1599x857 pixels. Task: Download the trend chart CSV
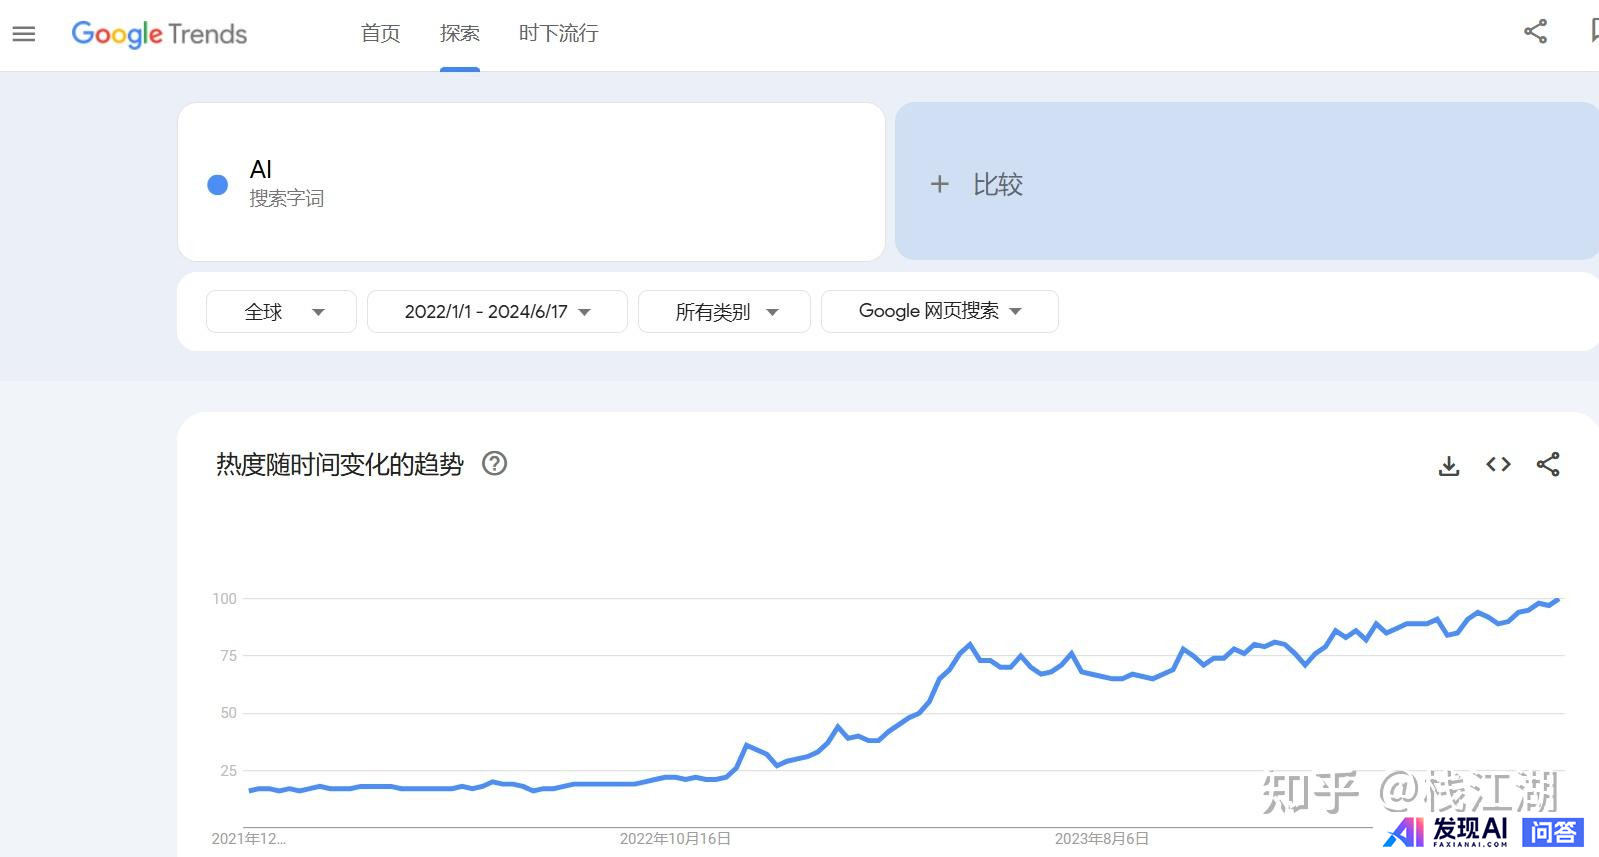coord(1448,465)
